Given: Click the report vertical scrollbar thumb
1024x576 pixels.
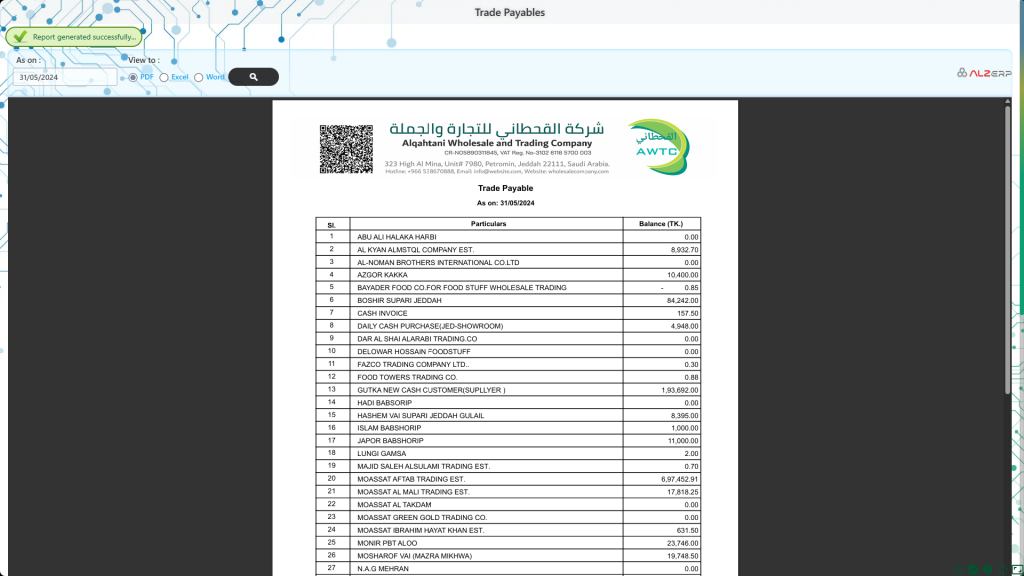Looking at the screenshot, I should pyautogui.click(x=1008, y=248).
